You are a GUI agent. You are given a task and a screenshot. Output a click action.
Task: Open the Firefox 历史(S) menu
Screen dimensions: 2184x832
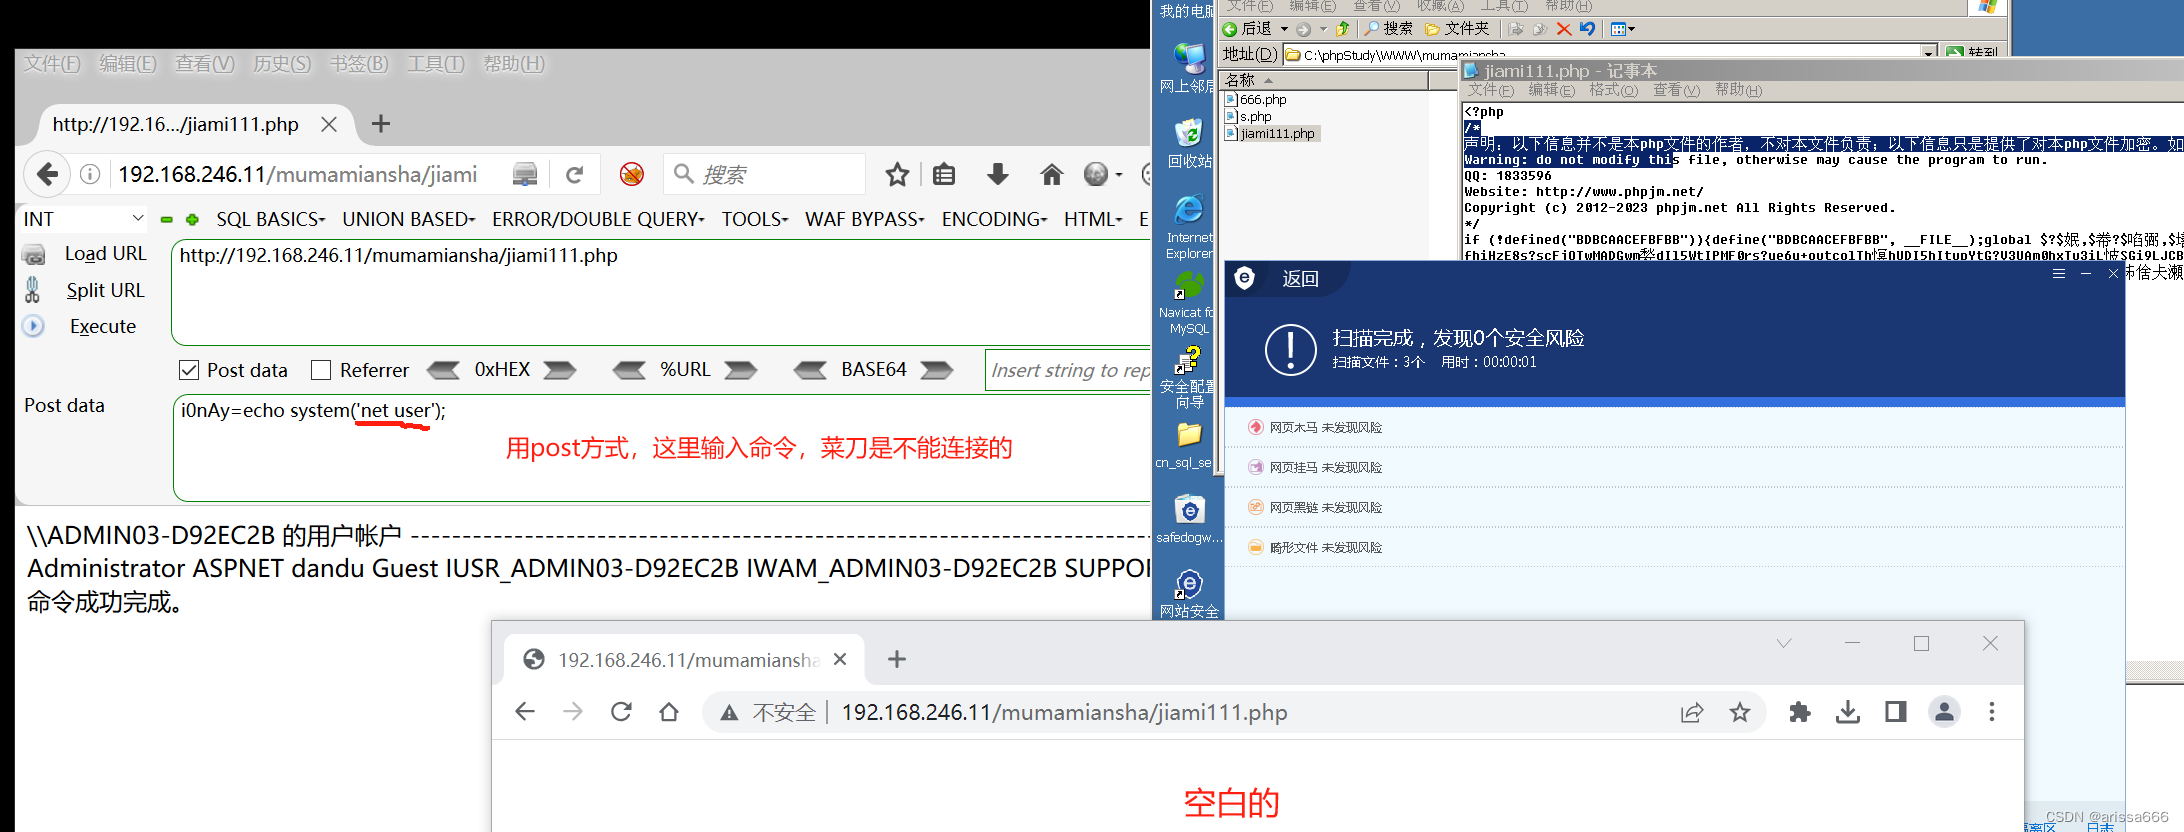(x=282, y=64)
